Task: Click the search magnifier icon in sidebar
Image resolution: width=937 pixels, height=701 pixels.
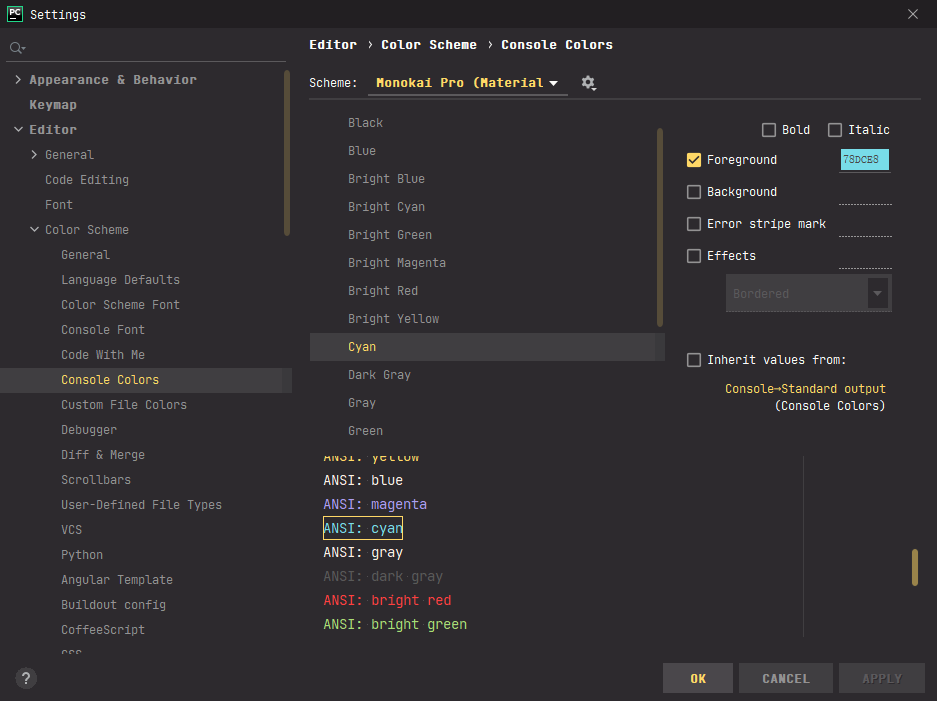Action: [x=16, y=48]
